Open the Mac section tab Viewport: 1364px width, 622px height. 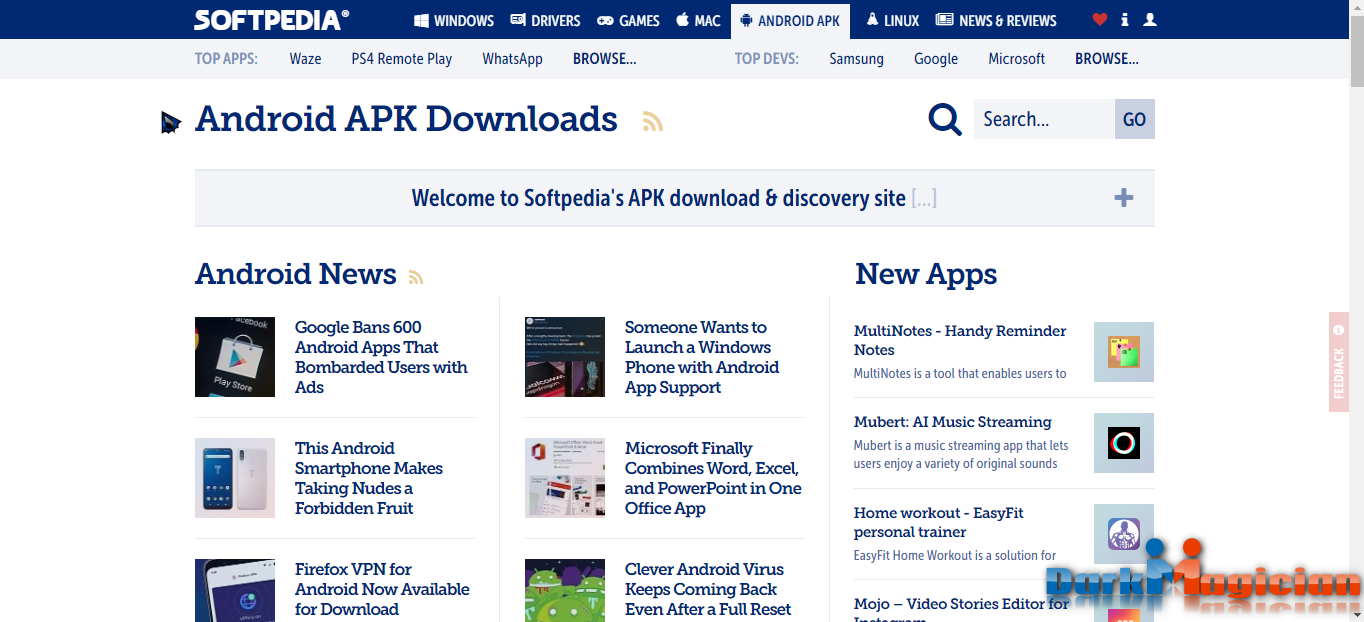tap(698, 20)
